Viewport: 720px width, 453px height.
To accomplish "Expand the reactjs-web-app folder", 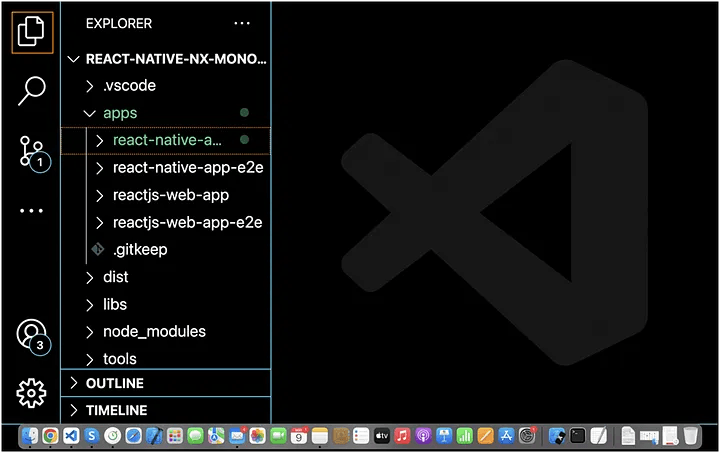I will (166, 195).
